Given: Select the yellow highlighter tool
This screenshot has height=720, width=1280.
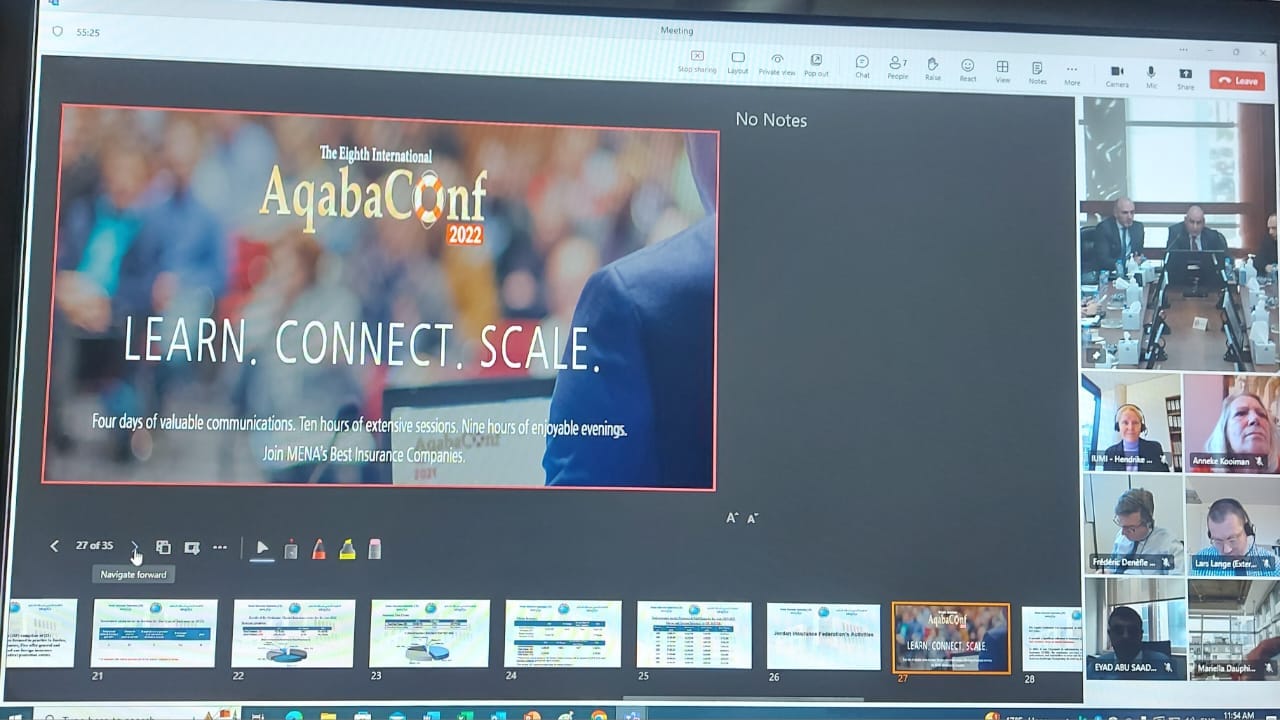Looking at the screenshot, I should point(347,549).
